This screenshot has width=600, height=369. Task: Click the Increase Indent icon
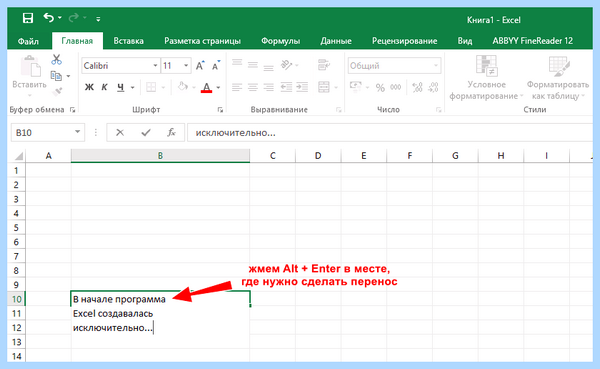click(302, 87)
